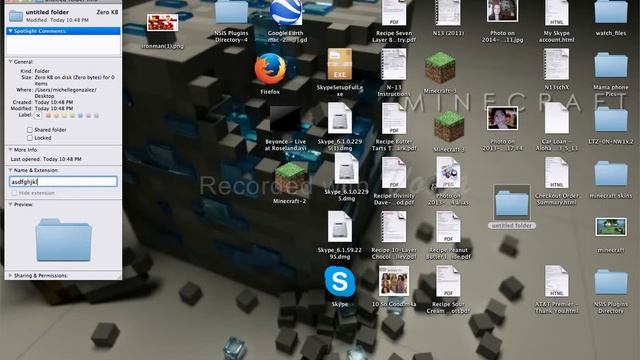Click the folder icon in info header
The height and width of the screenshot is (360, 640).
tap(16, 16)
